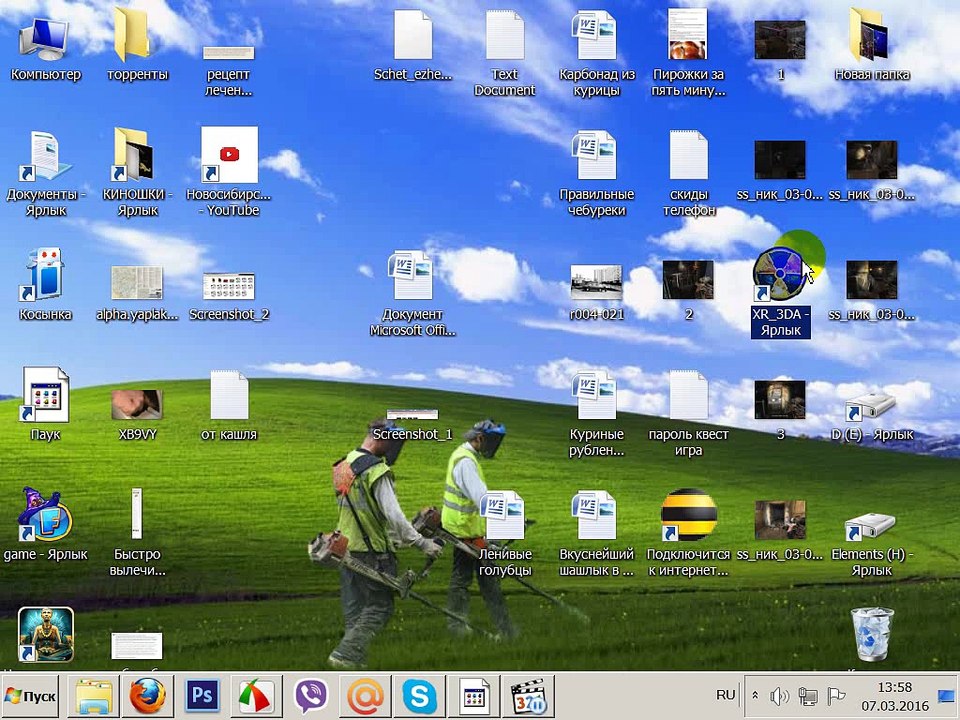
Task: Select the Schet_ezhe... file
Action: click(x=413, y=45)
